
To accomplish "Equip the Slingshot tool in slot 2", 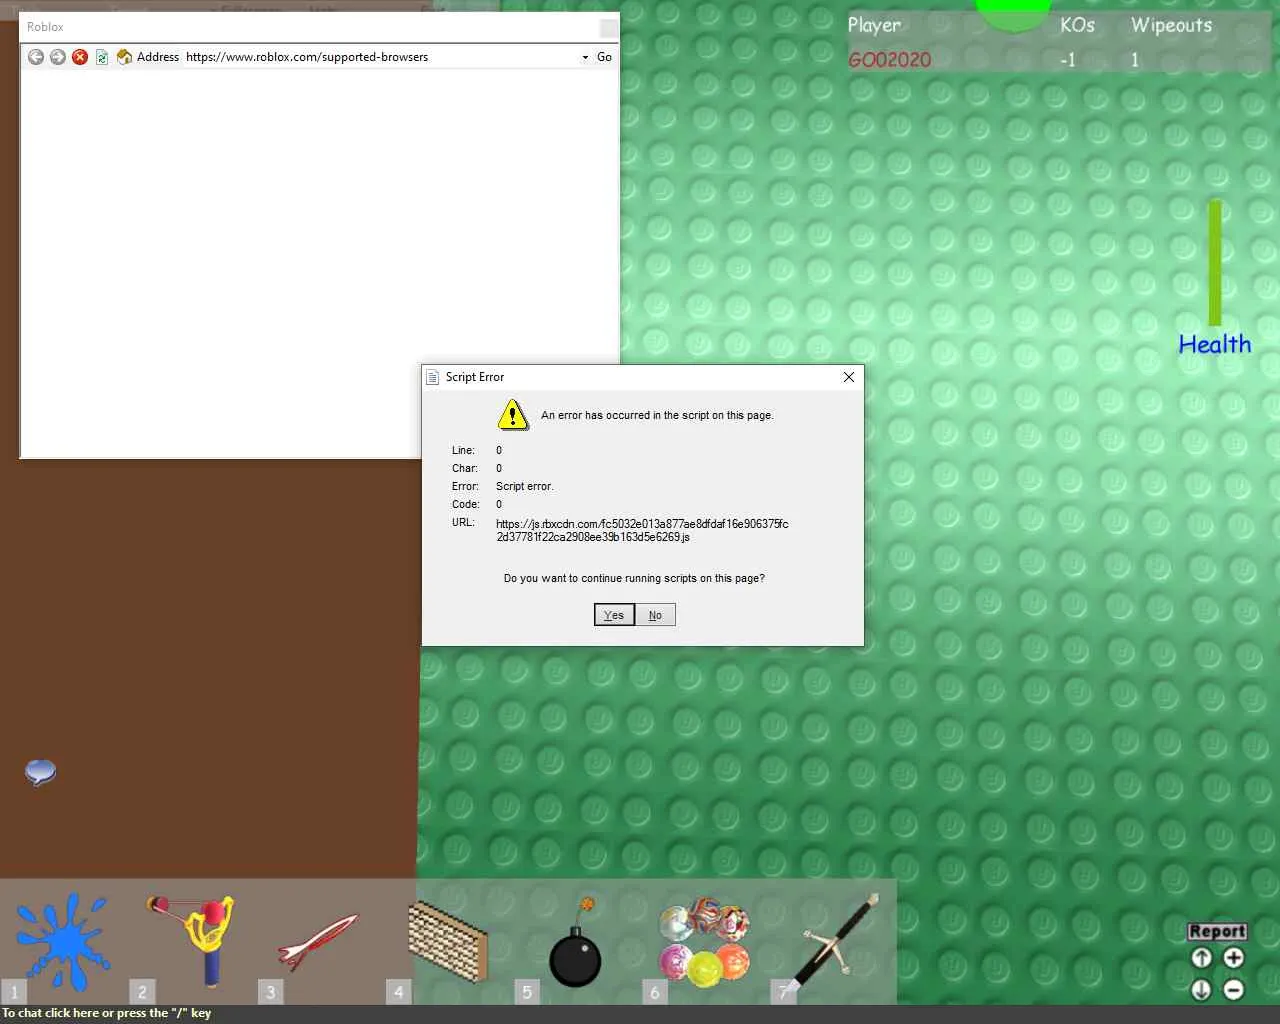I will [x=192, y=941].
